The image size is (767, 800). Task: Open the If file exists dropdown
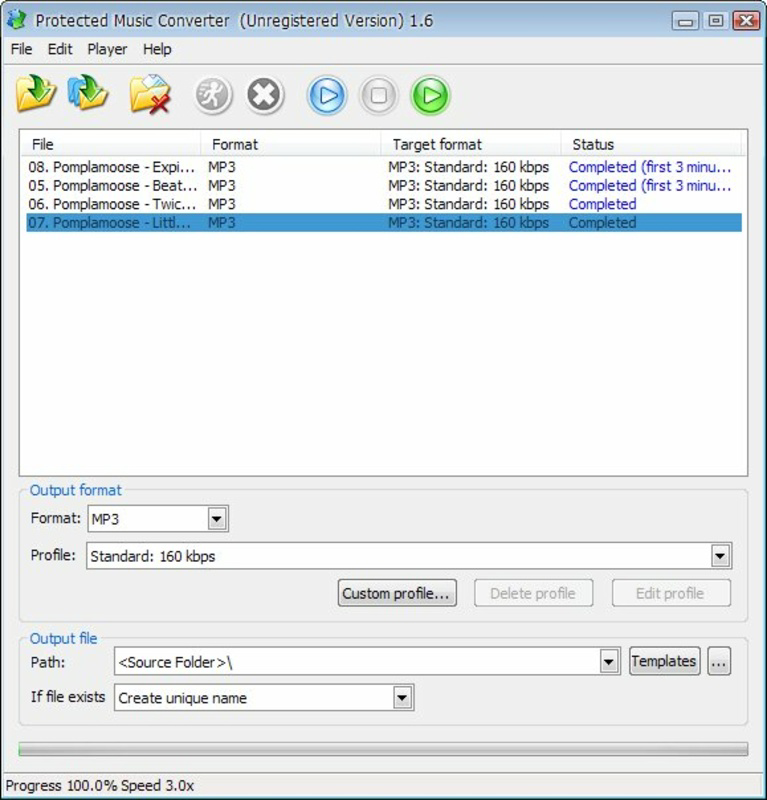402,697
